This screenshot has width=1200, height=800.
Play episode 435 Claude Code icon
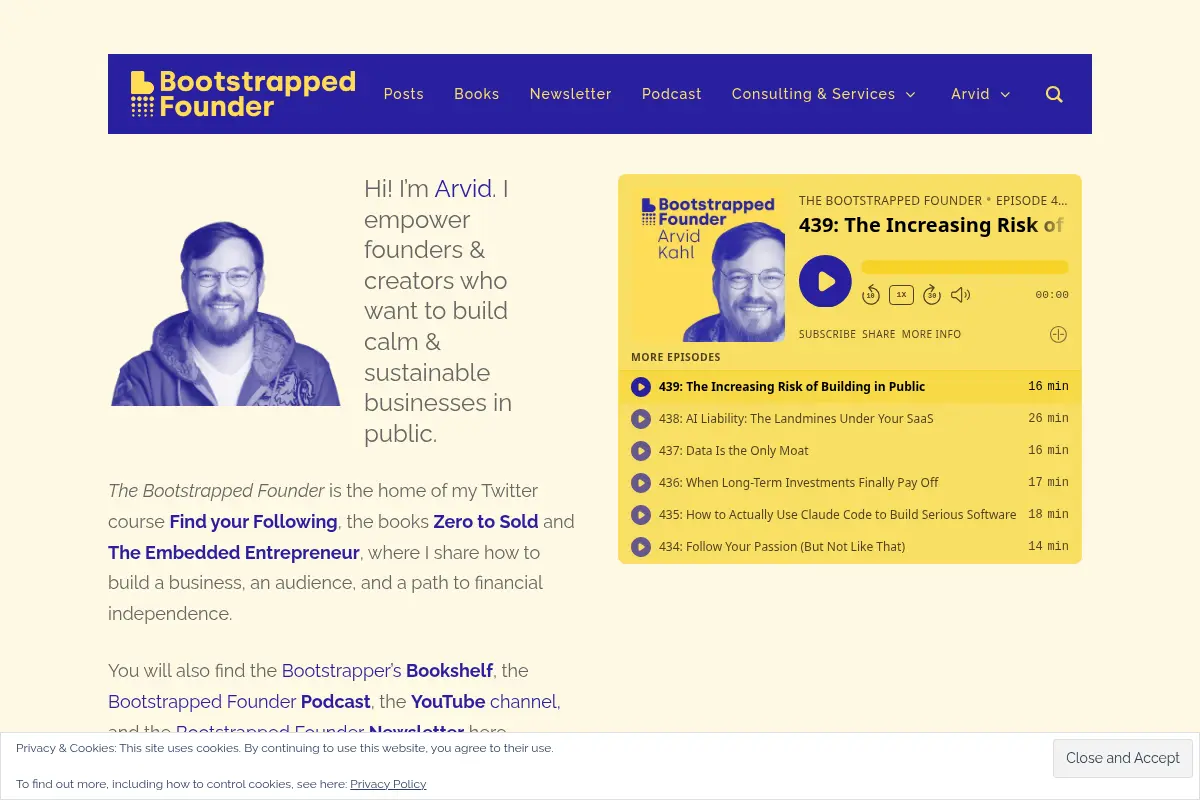pyautogui.click(x=641, y=515)
